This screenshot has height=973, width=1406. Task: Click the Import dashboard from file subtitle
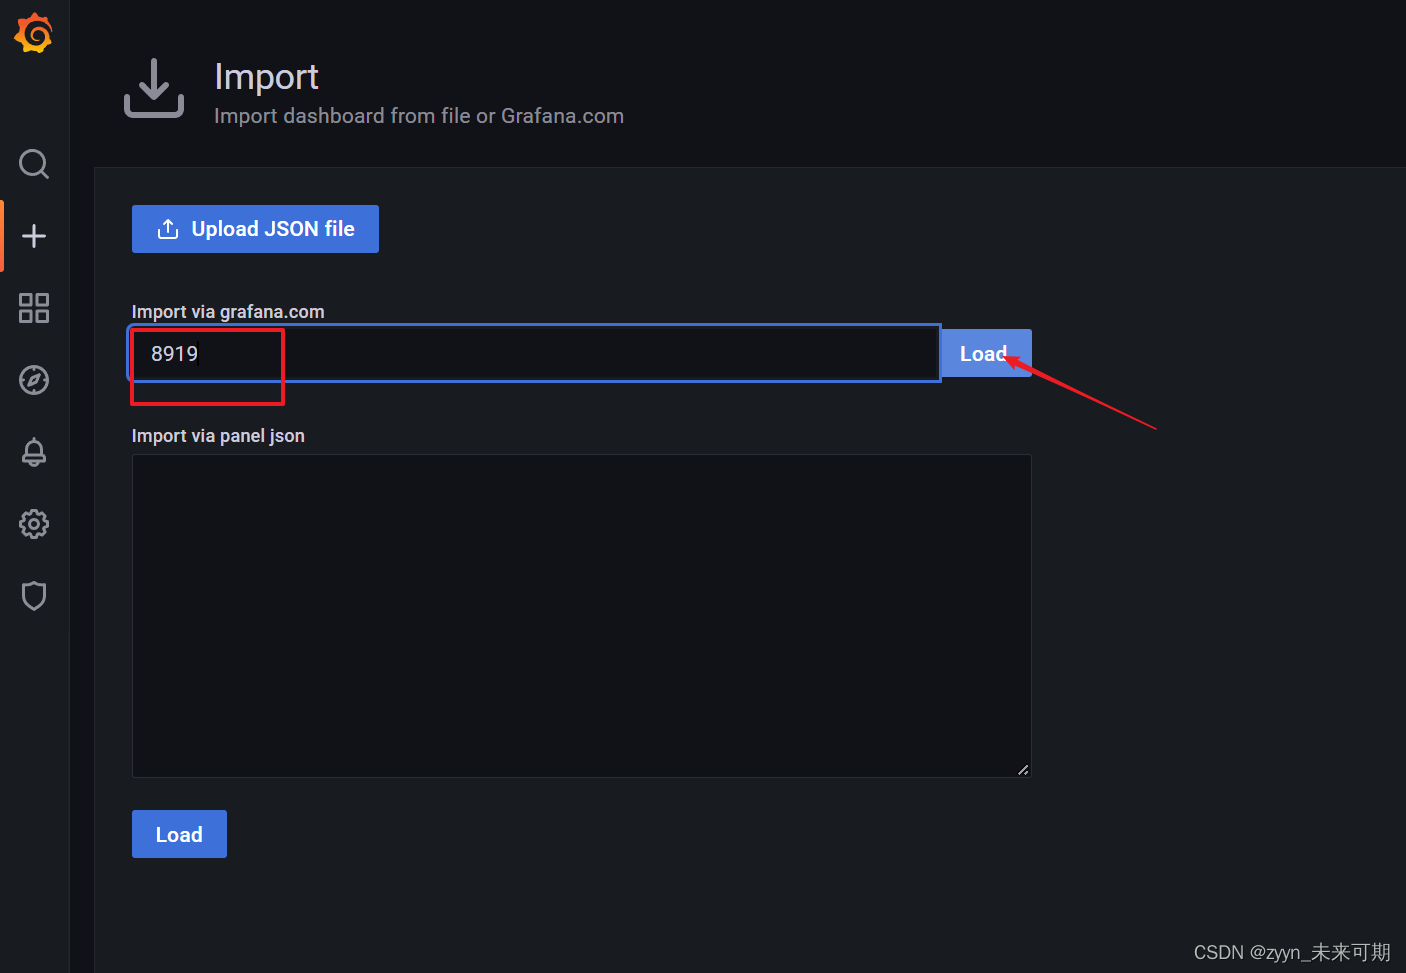point(419,116)
